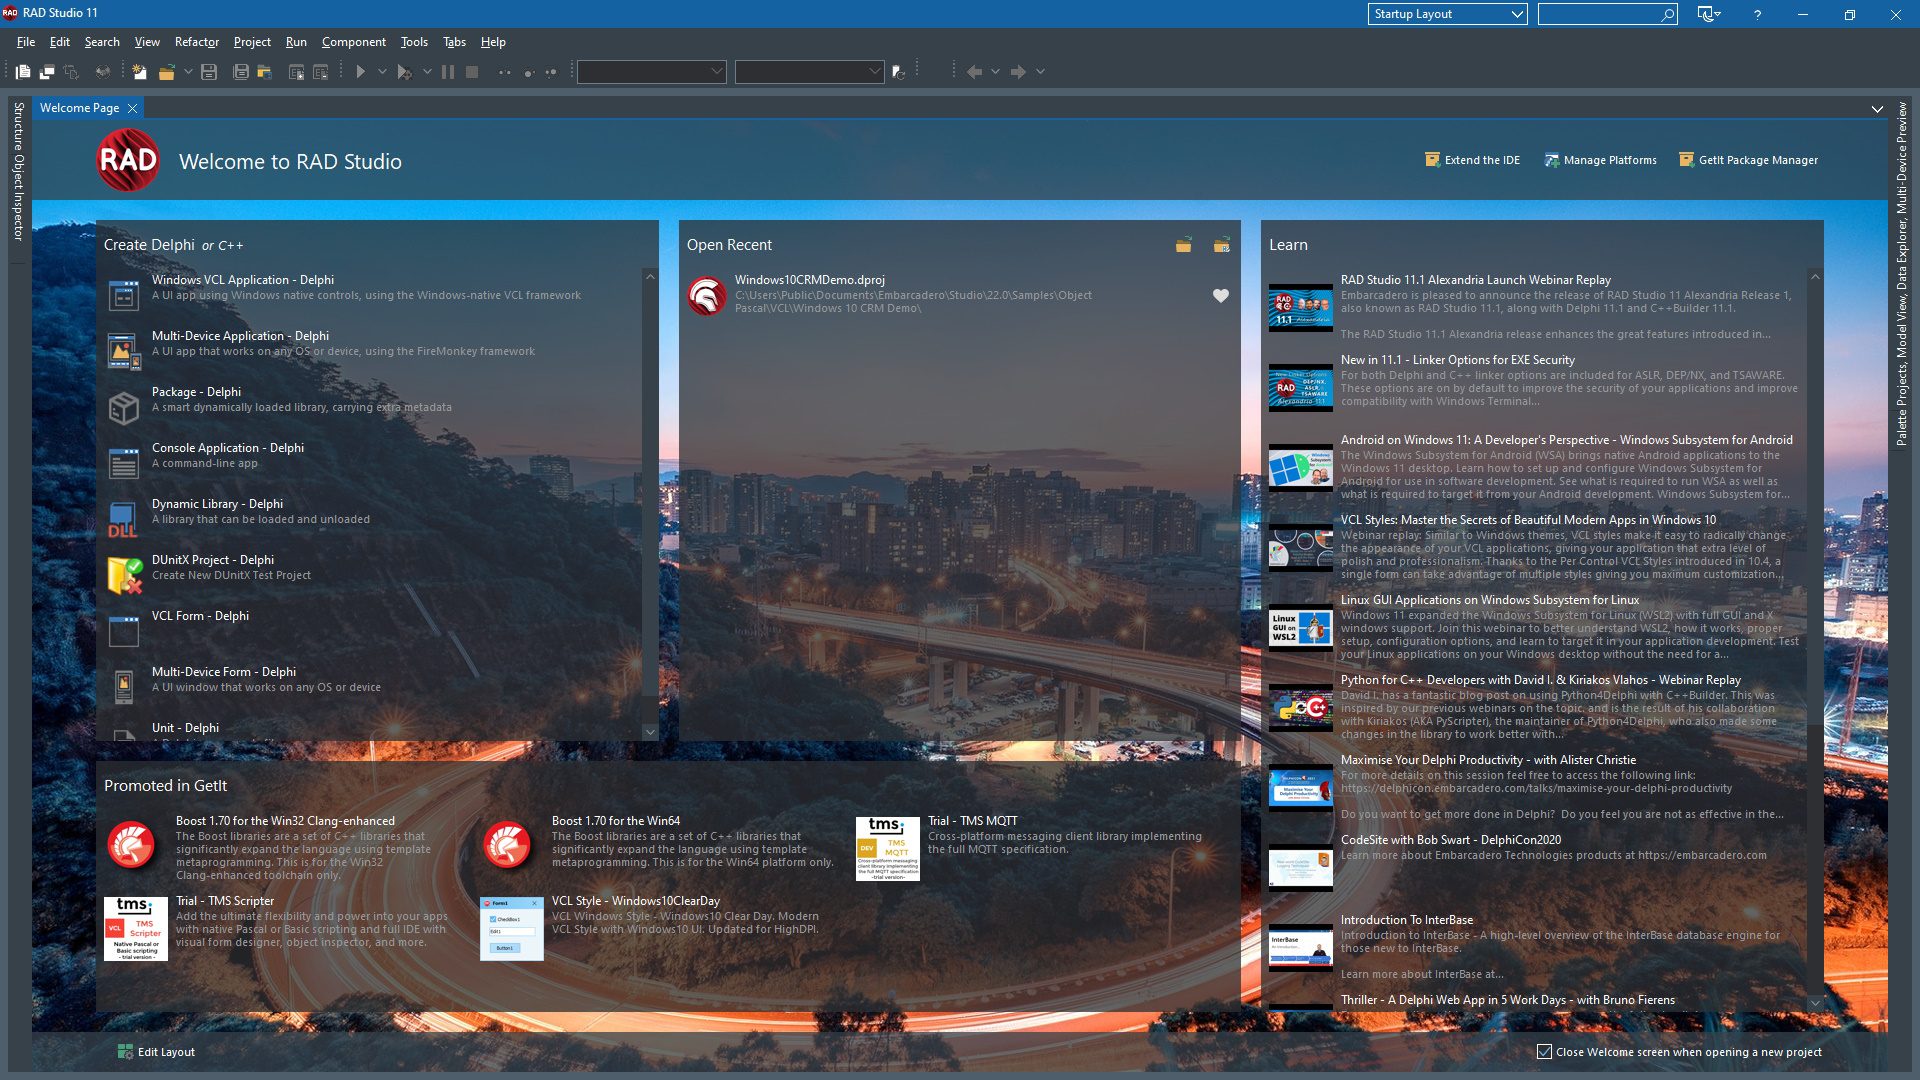The height and width of the screenshot is (1080, 1920).
Task: Click the View Unit toolbar icon
Action: click(x=22, y=72)
